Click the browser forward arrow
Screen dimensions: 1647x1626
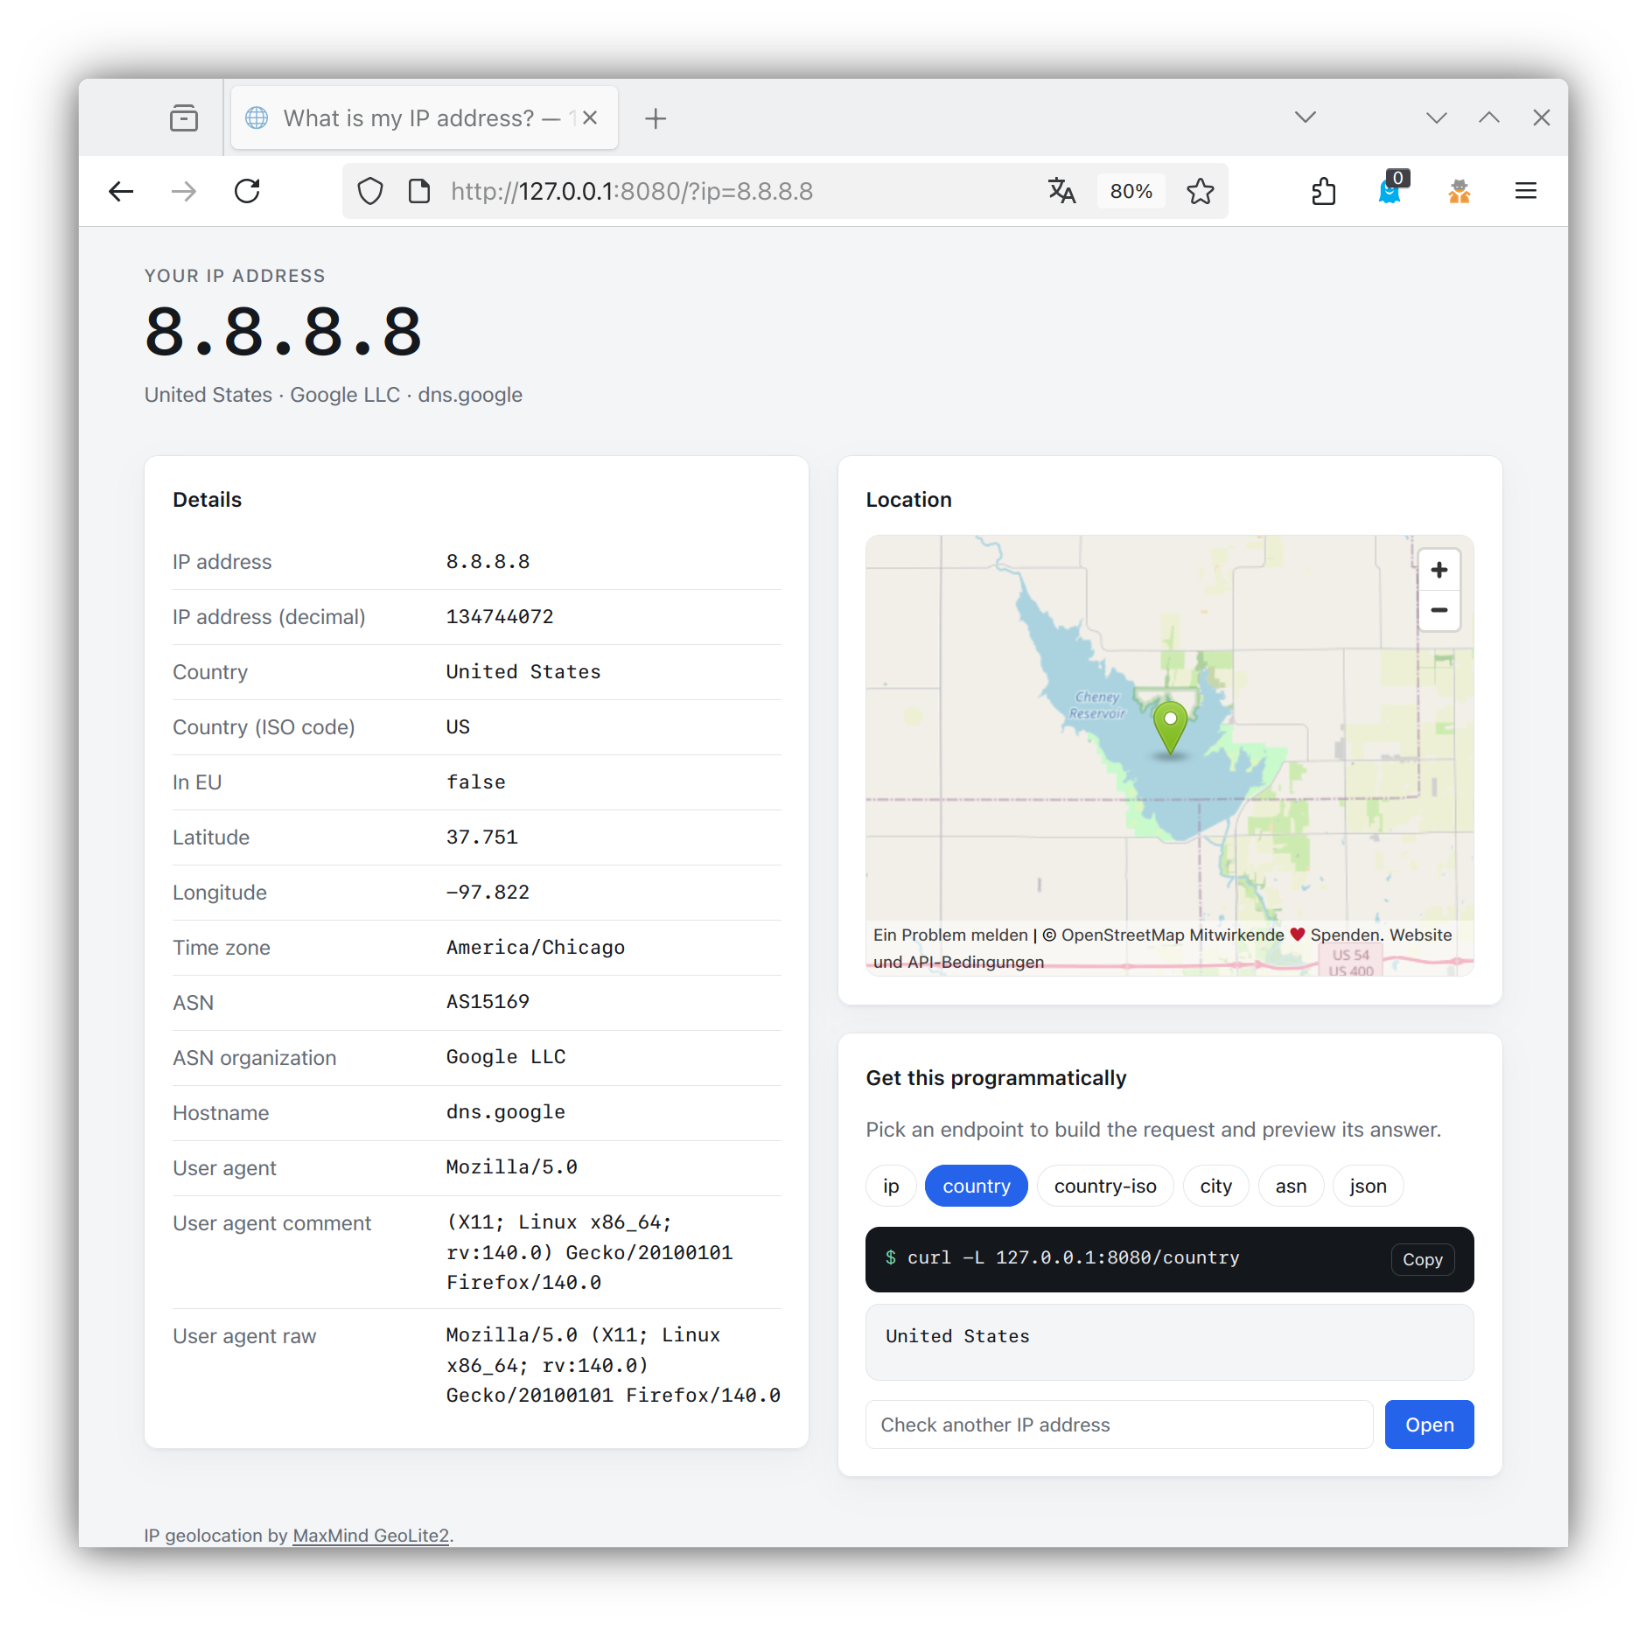[184, 191]
